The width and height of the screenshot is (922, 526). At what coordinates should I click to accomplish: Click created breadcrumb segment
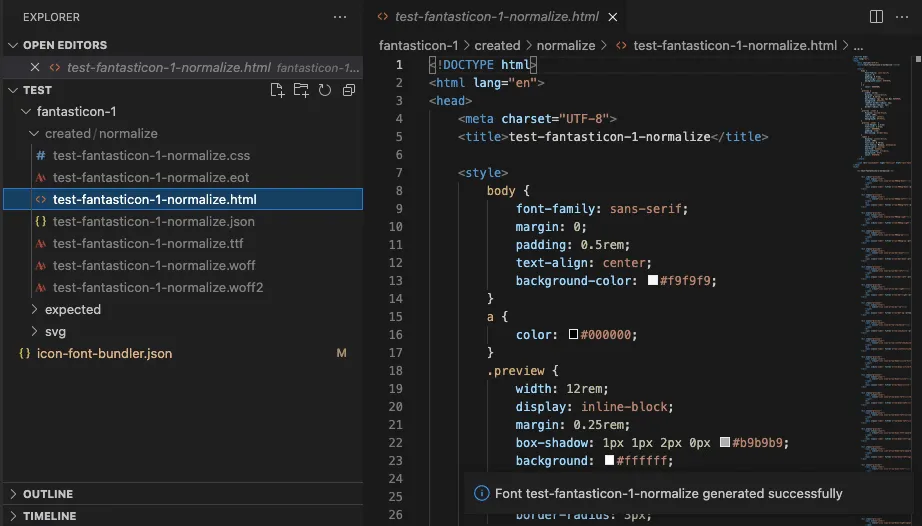pos(497,45)
